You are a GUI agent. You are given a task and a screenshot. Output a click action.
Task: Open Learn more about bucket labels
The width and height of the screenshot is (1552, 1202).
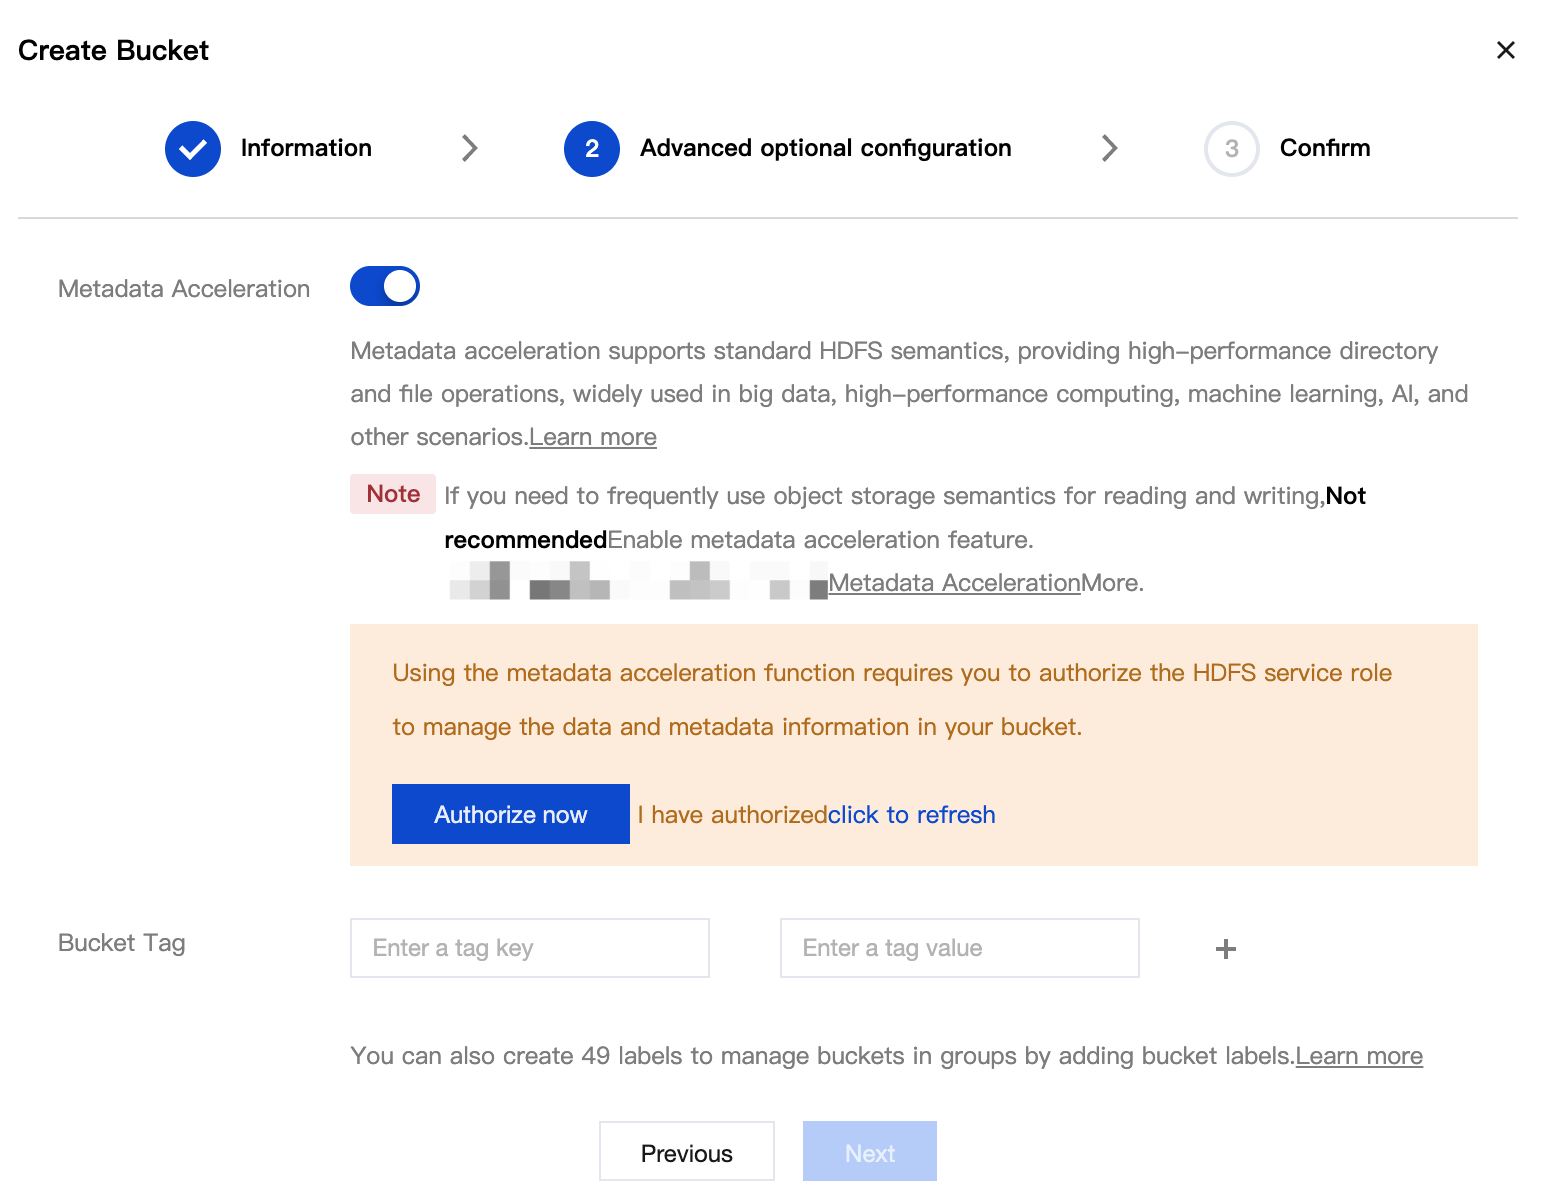tap(1359, 1056)
